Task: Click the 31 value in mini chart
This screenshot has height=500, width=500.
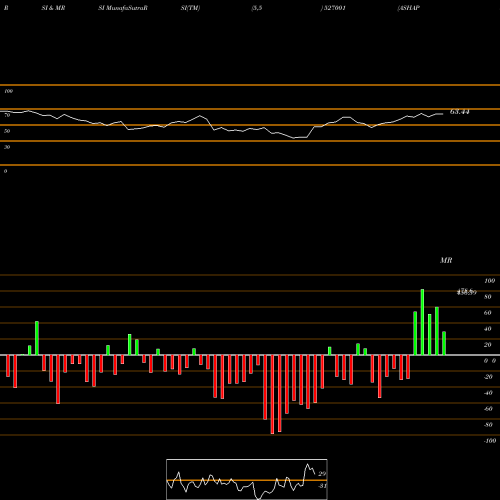Action: [x=322, y=486]
